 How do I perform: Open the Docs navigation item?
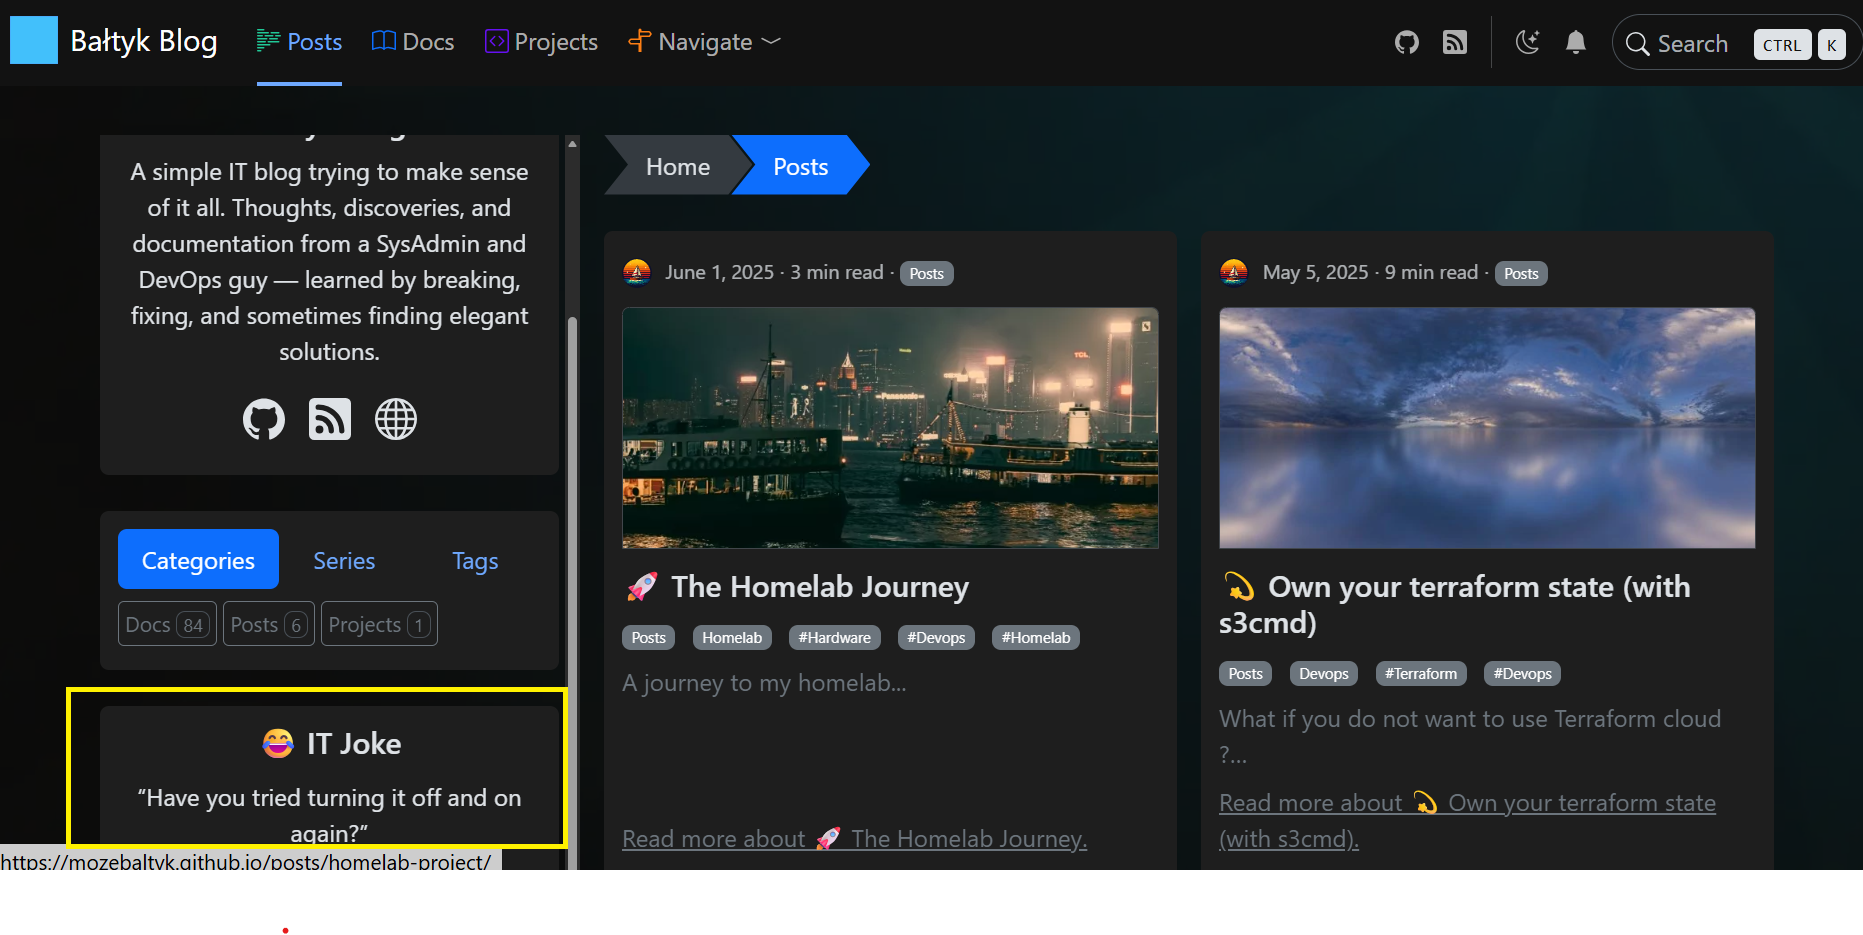point(413,42)
